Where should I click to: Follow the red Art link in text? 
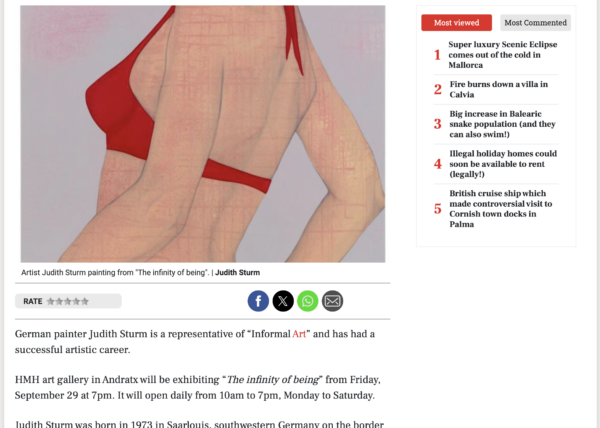point(299,334)
